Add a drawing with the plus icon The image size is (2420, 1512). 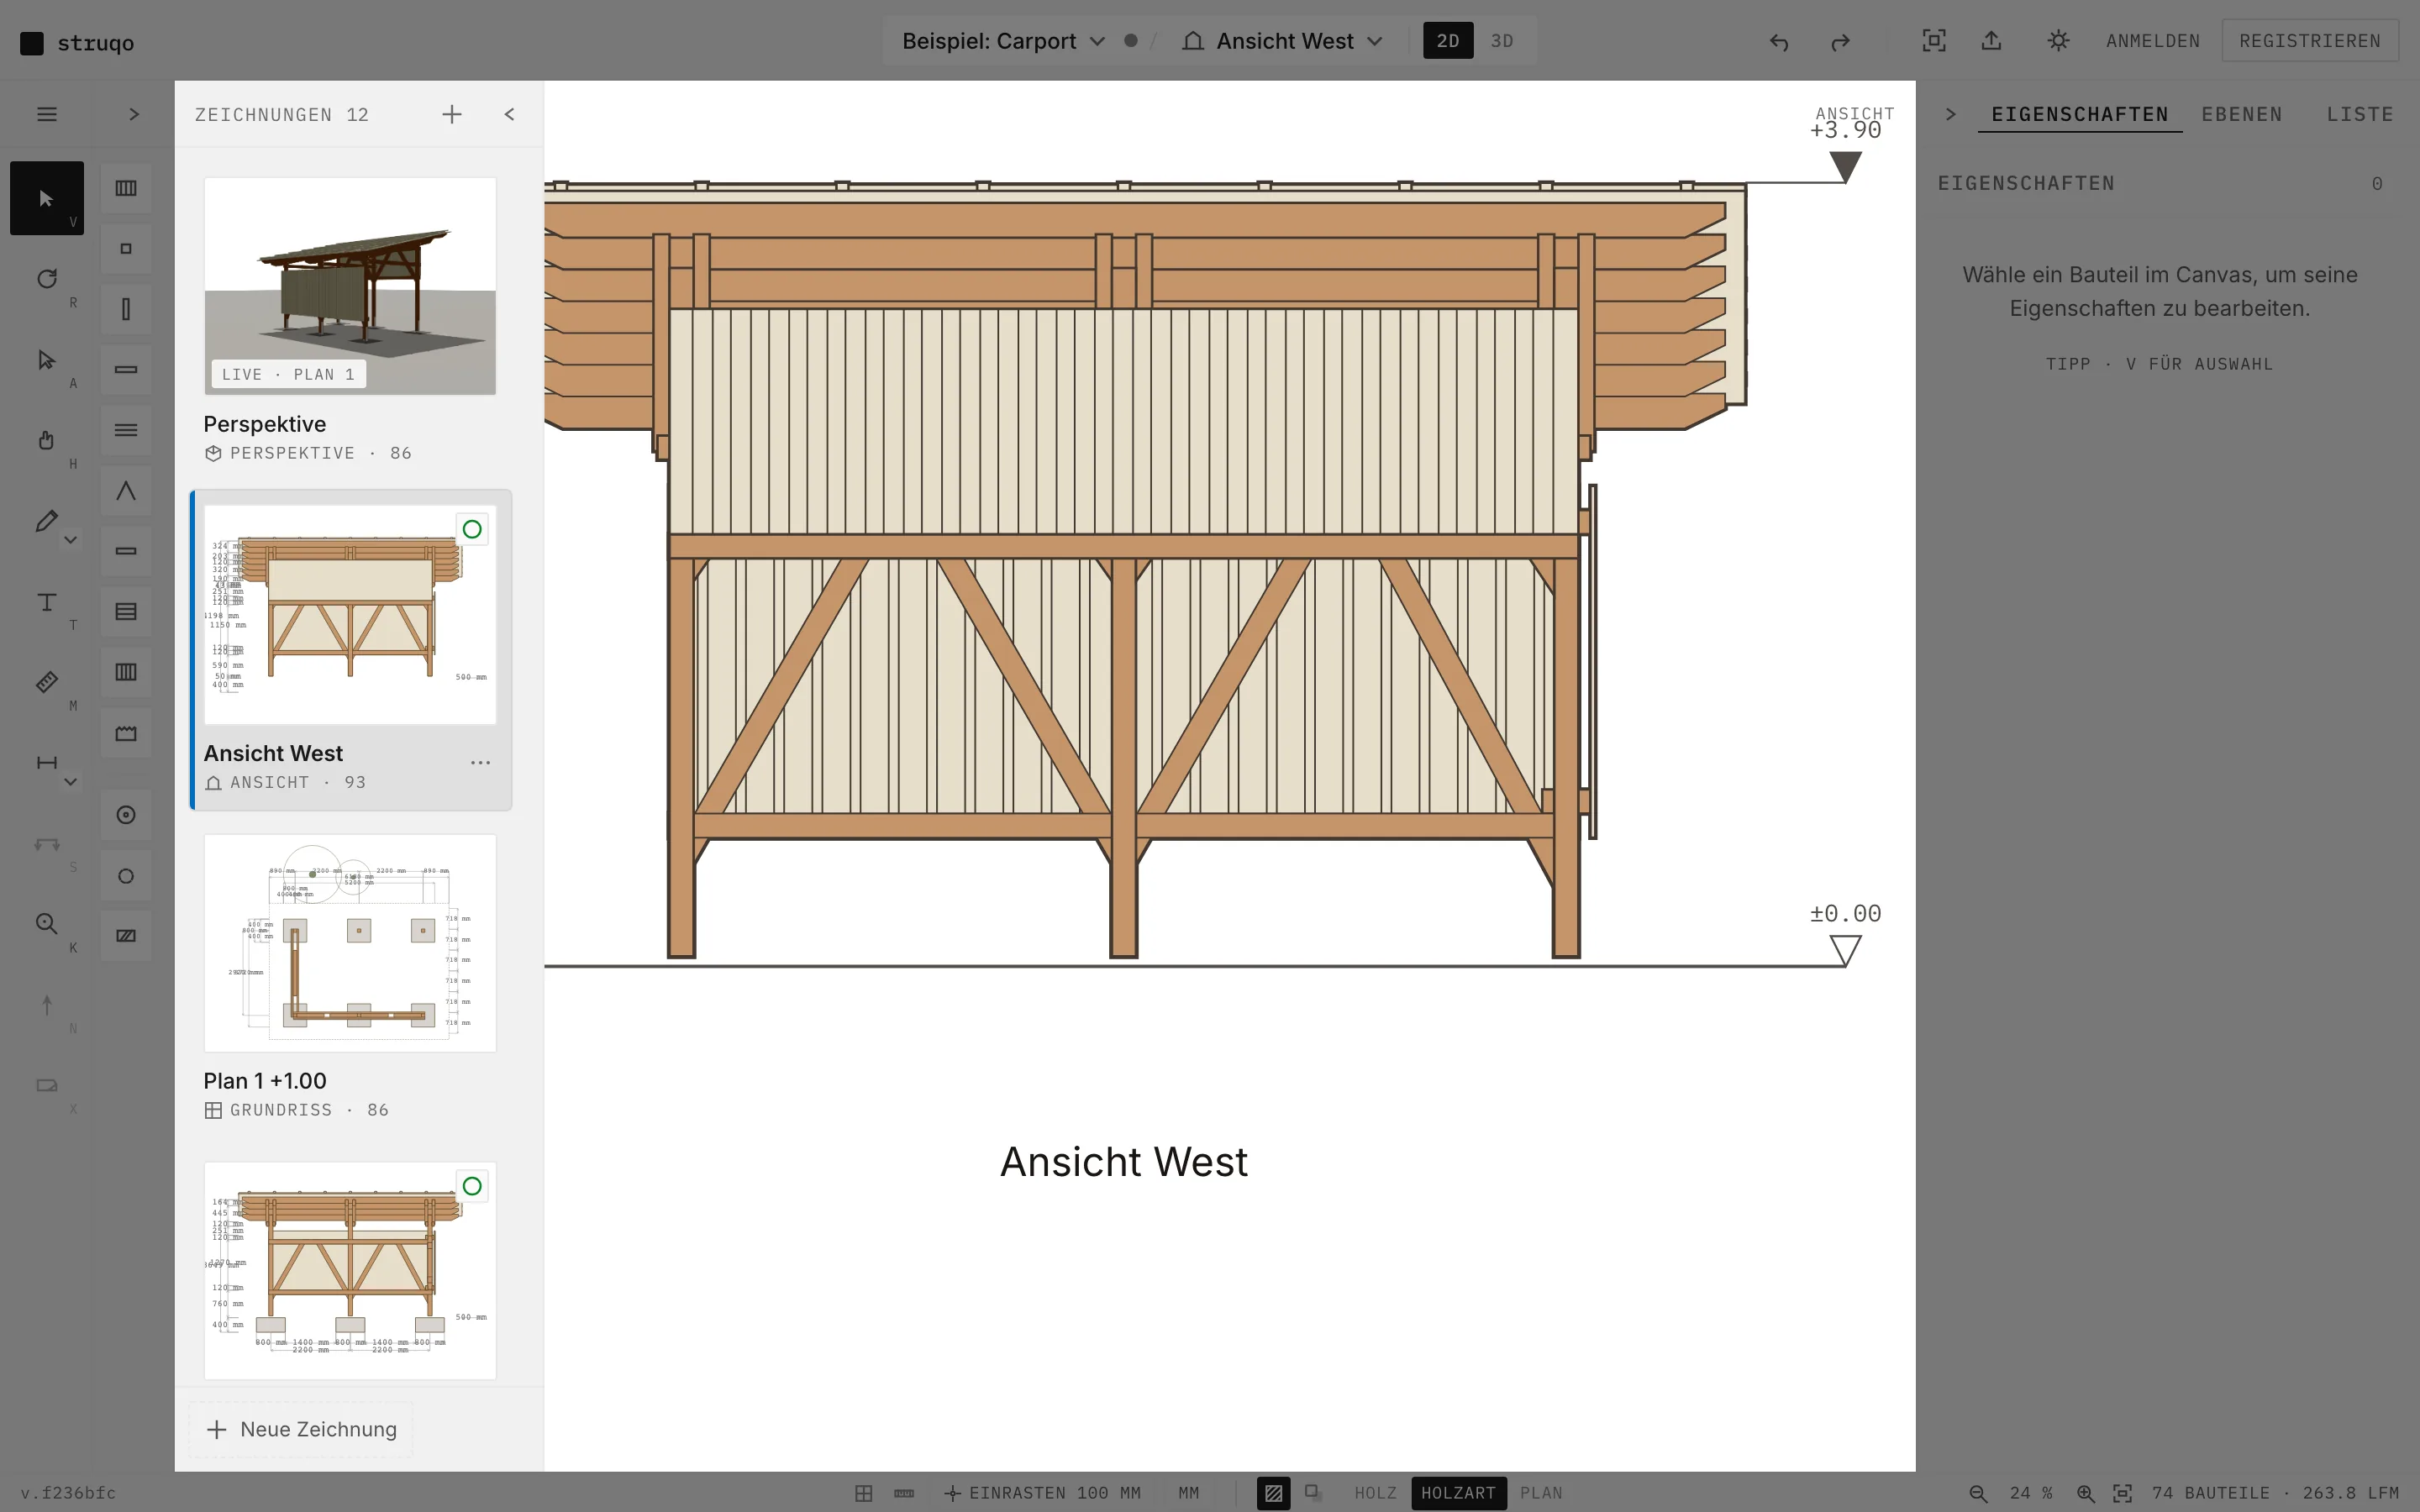452,114
